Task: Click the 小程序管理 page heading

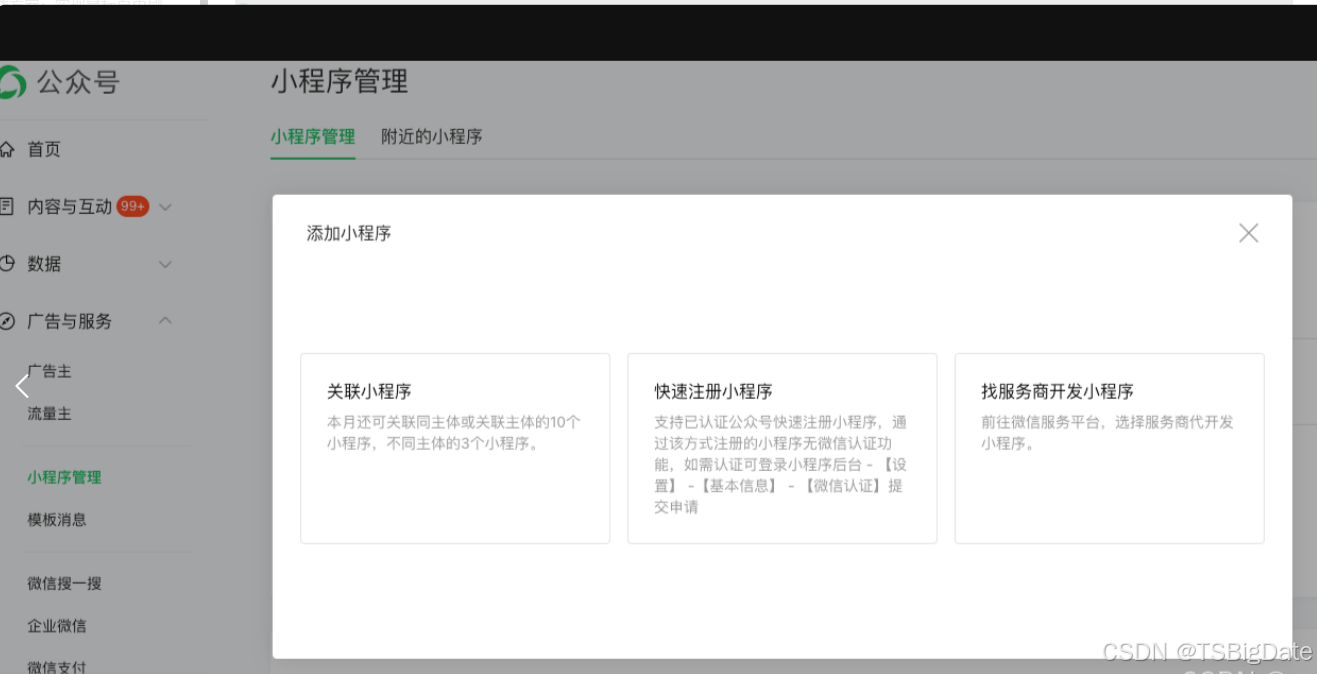Action: [339, 81]
